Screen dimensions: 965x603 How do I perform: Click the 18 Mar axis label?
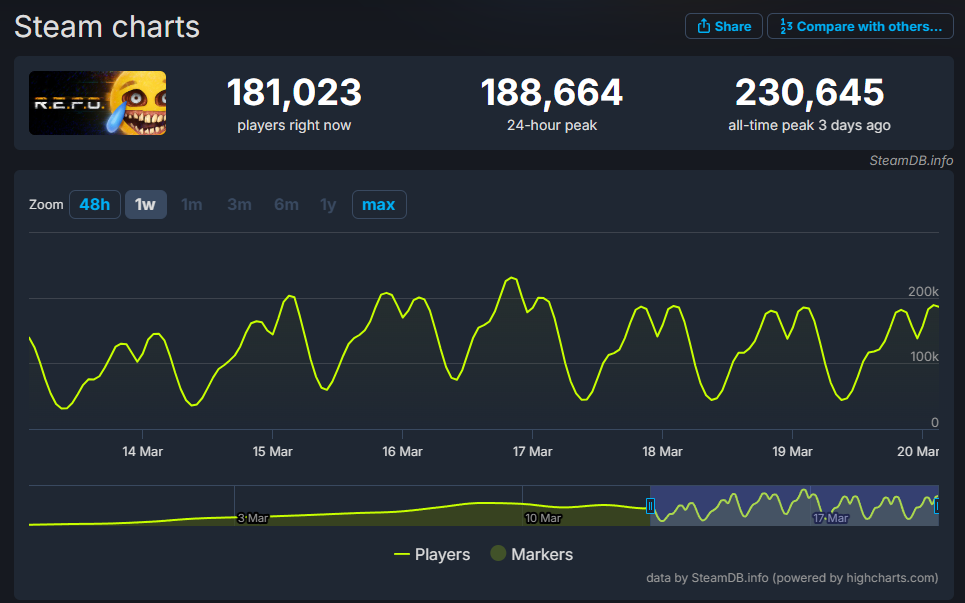[662, 452]
